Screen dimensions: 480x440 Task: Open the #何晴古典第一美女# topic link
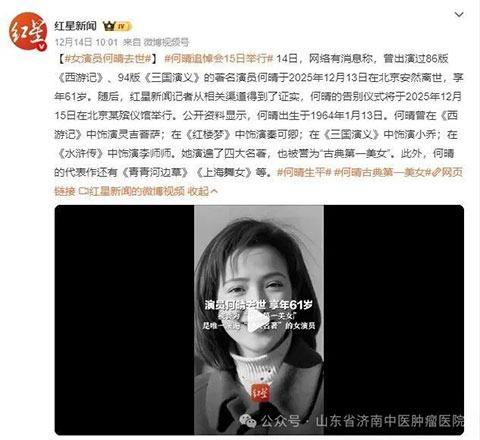click(383, 172)
